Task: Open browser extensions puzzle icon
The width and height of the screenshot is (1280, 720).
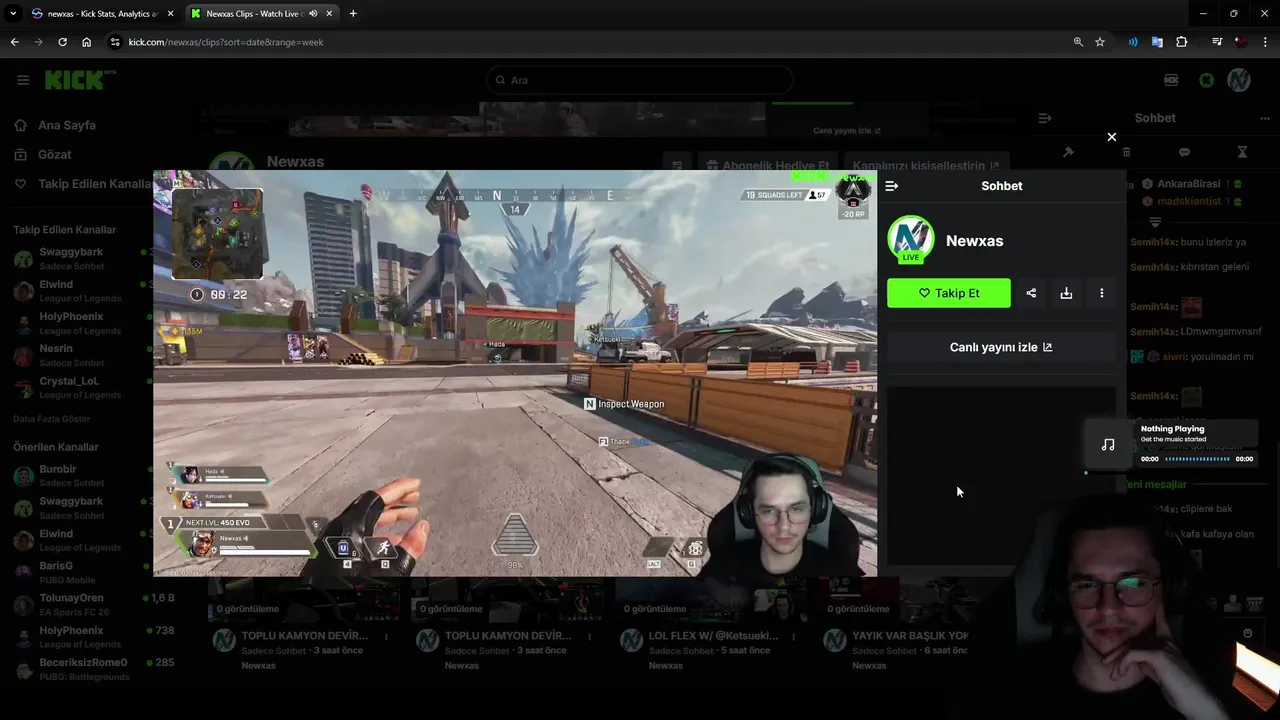Action: coord(1182,42)
